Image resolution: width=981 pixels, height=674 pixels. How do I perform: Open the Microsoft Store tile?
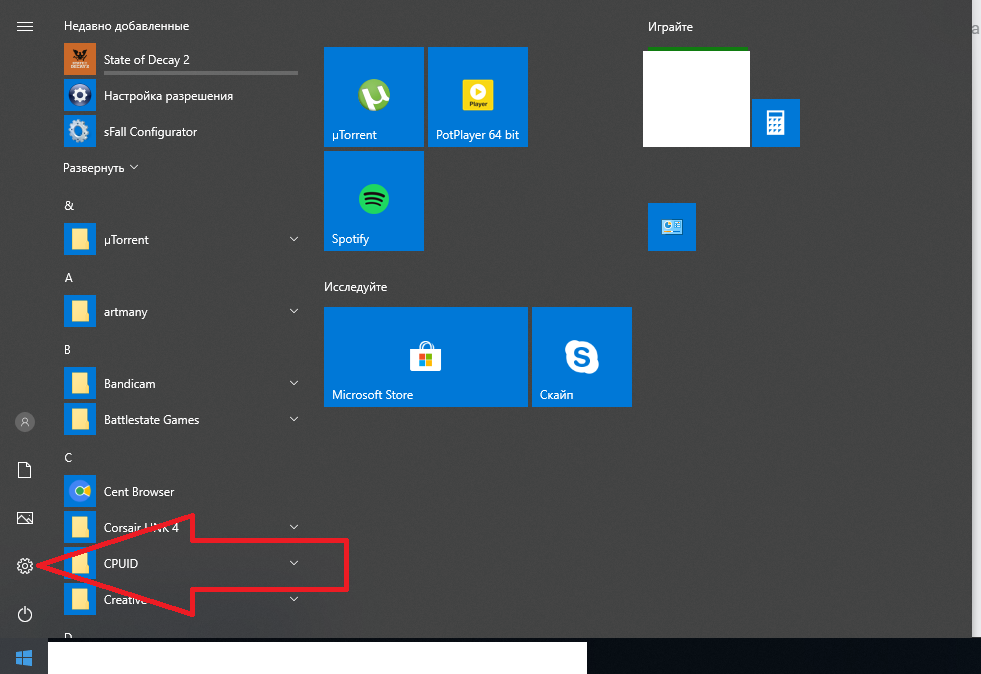pos(425,357)
